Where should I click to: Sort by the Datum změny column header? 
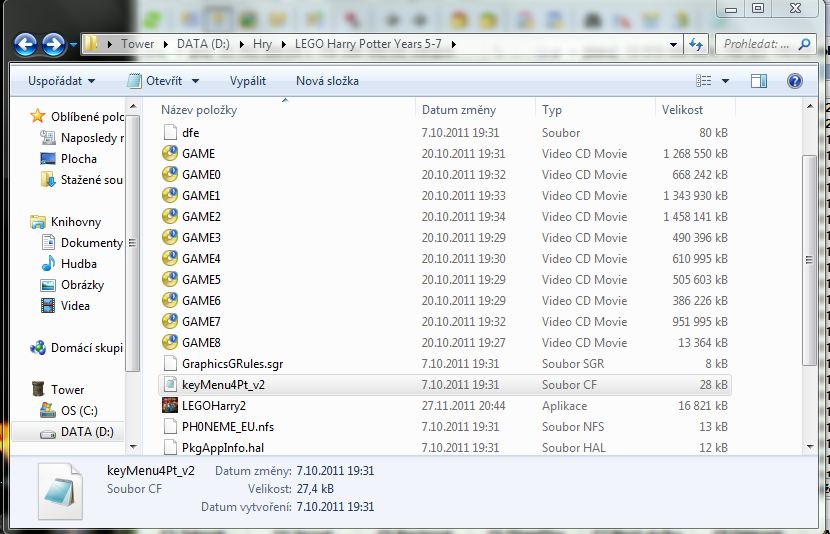459,110
